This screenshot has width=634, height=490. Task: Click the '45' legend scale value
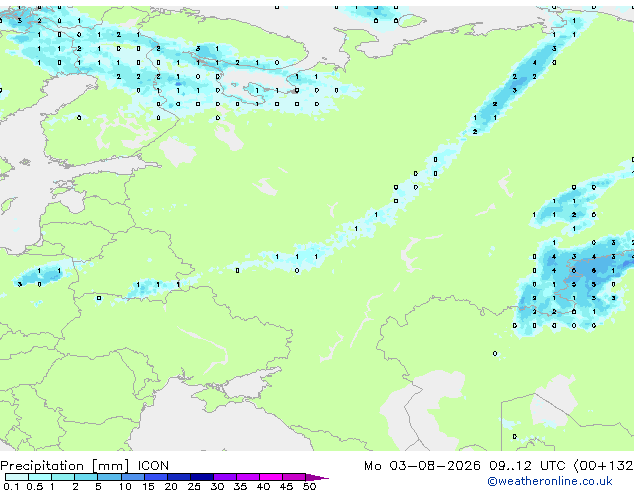coord(286,486)
